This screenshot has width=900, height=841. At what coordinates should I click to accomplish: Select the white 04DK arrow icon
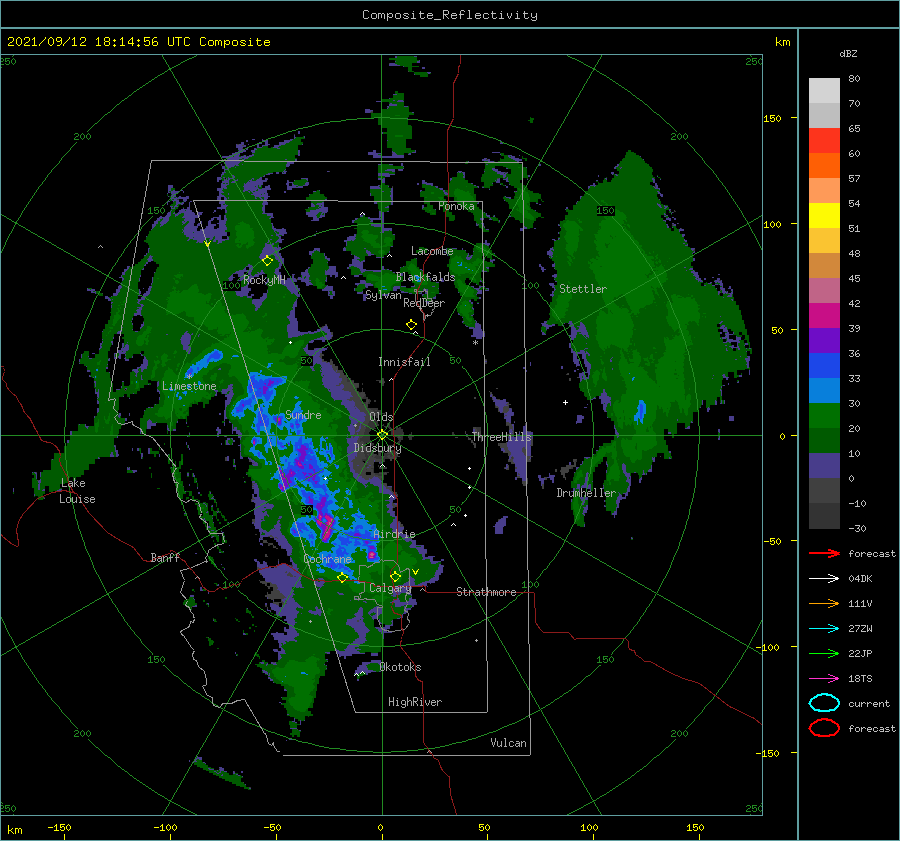click(x=824, y=579)
